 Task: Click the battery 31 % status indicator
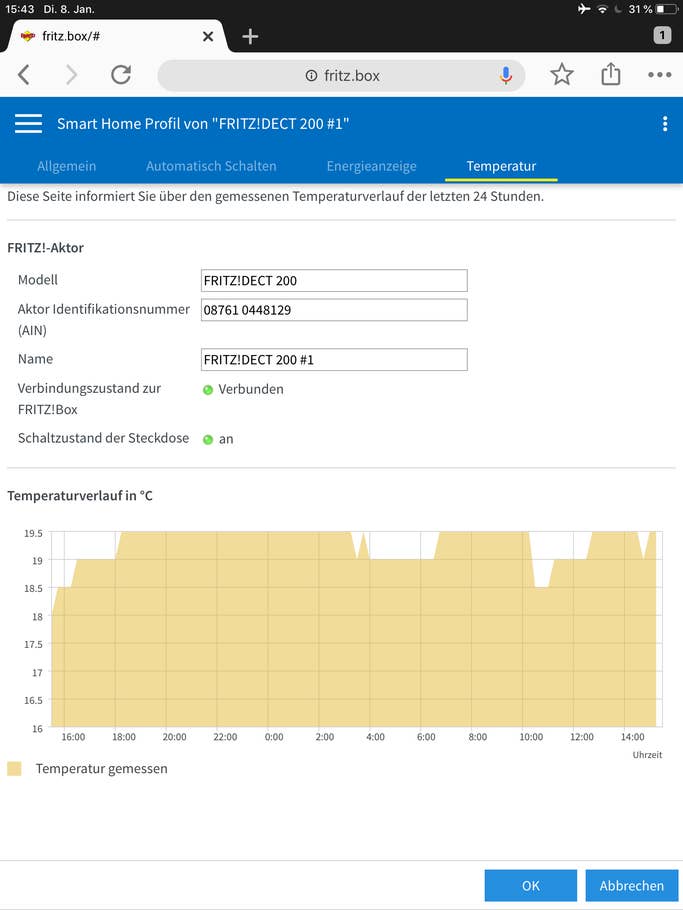(x=653, y=9)
